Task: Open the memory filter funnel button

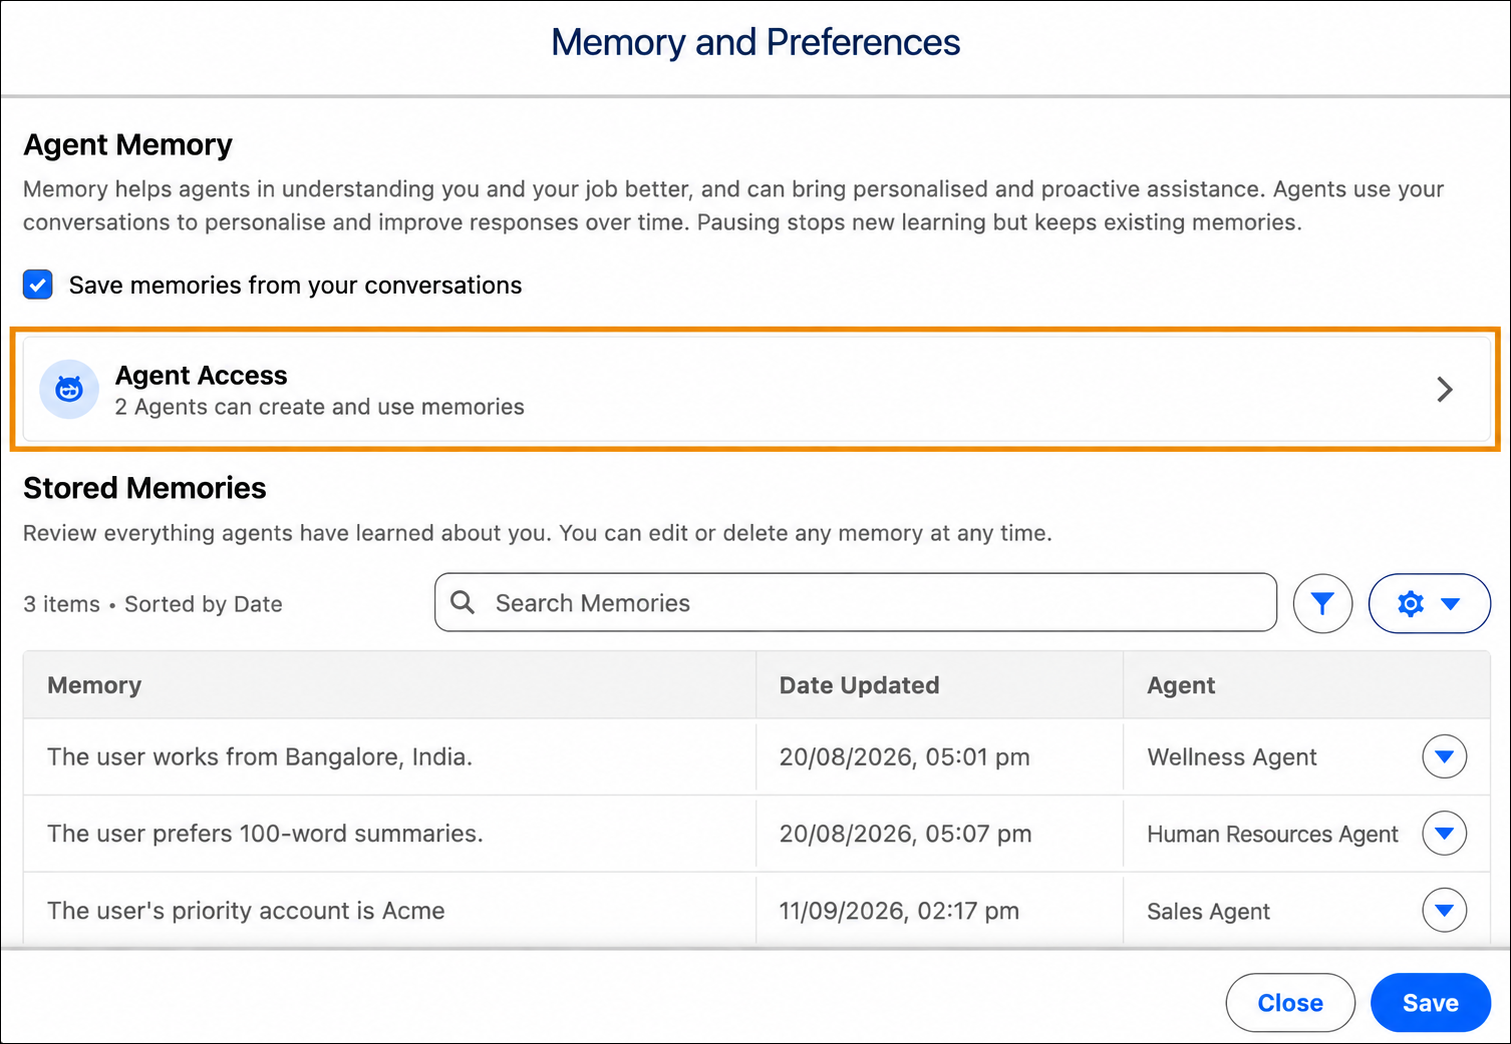Action: point(1322,603)
